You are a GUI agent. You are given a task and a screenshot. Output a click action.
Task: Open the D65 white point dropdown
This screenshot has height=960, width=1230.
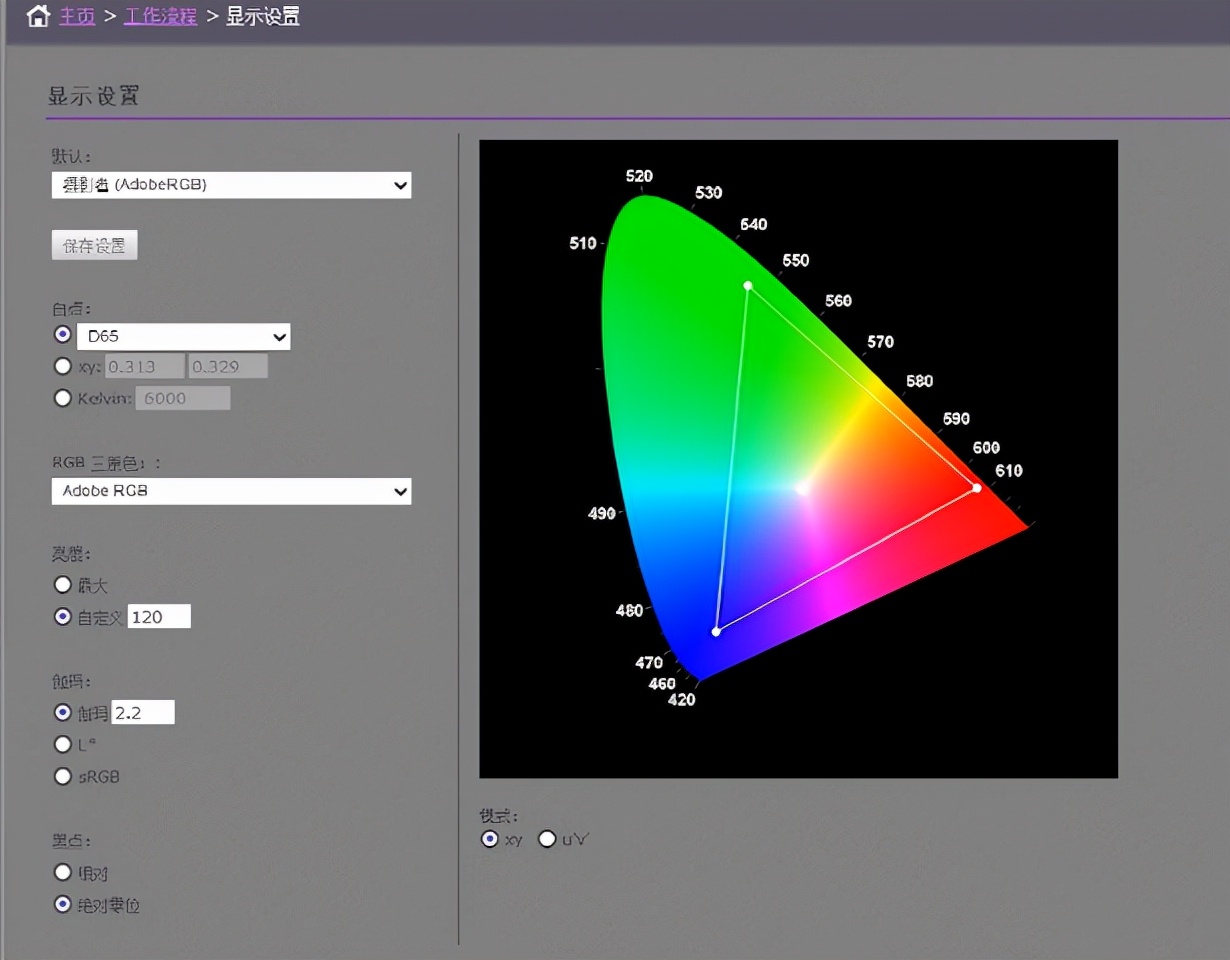tap(183, 336)
